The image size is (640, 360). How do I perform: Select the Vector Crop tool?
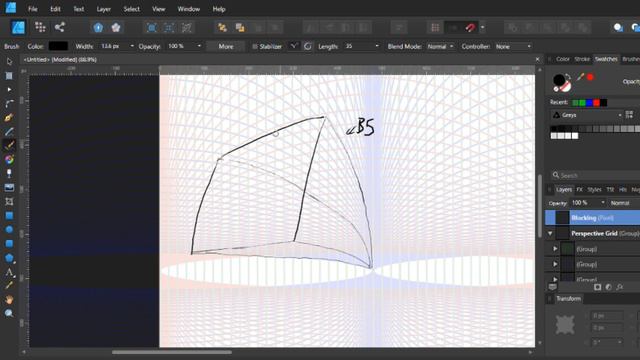(x=9, y=201)
